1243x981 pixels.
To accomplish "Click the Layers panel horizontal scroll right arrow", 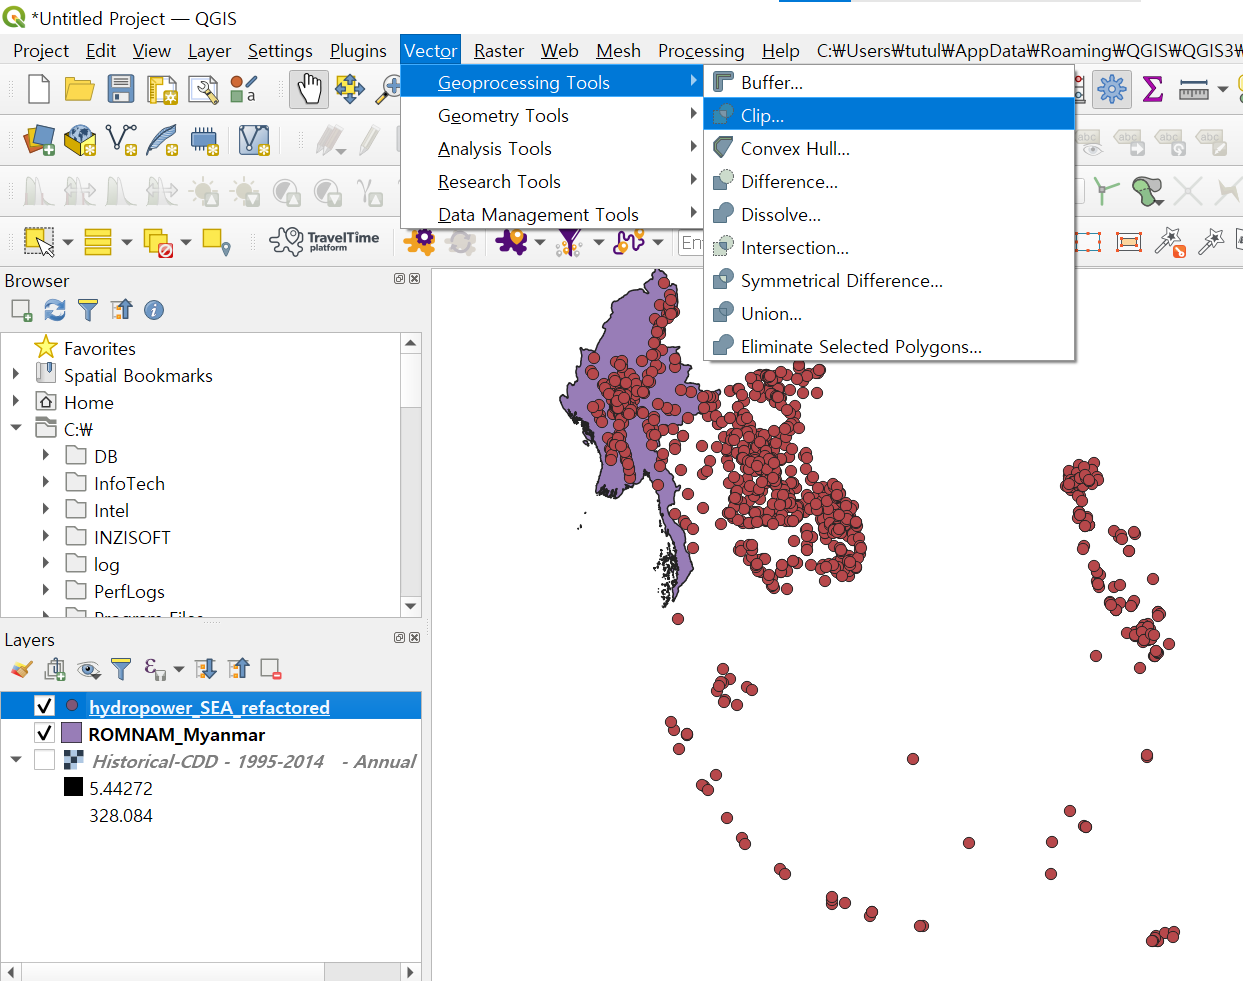I will coord(411,971).
